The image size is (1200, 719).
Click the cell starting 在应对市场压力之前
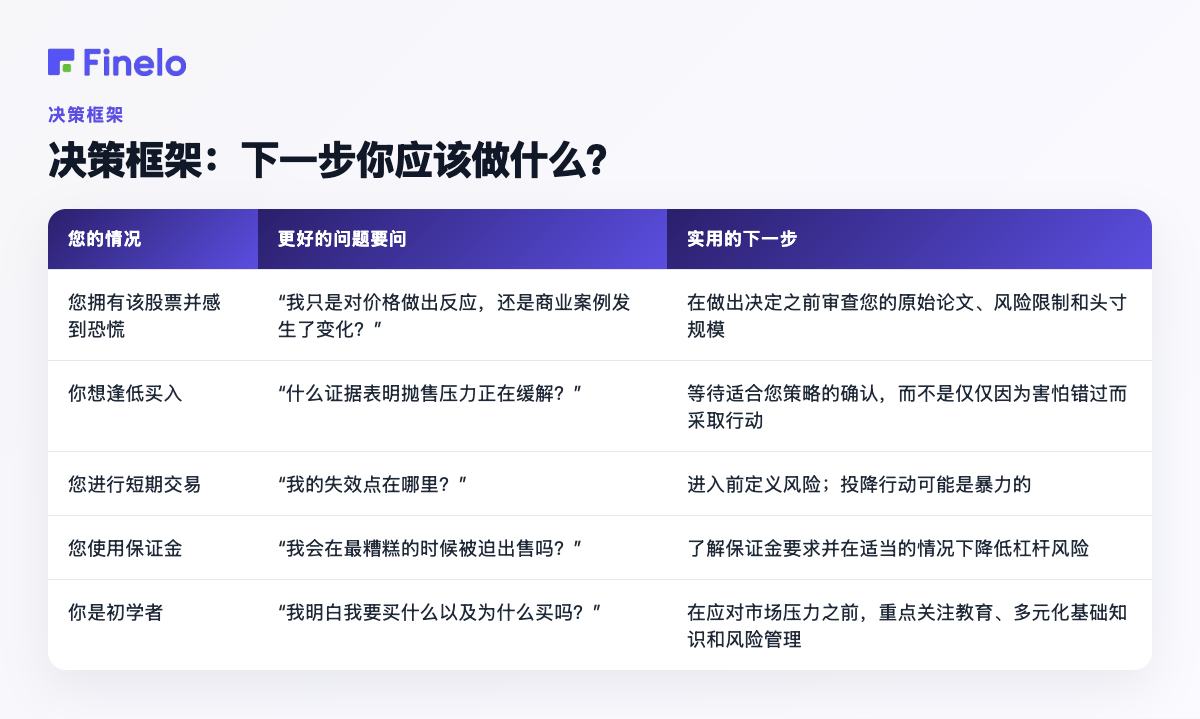[x=907, y=625]
